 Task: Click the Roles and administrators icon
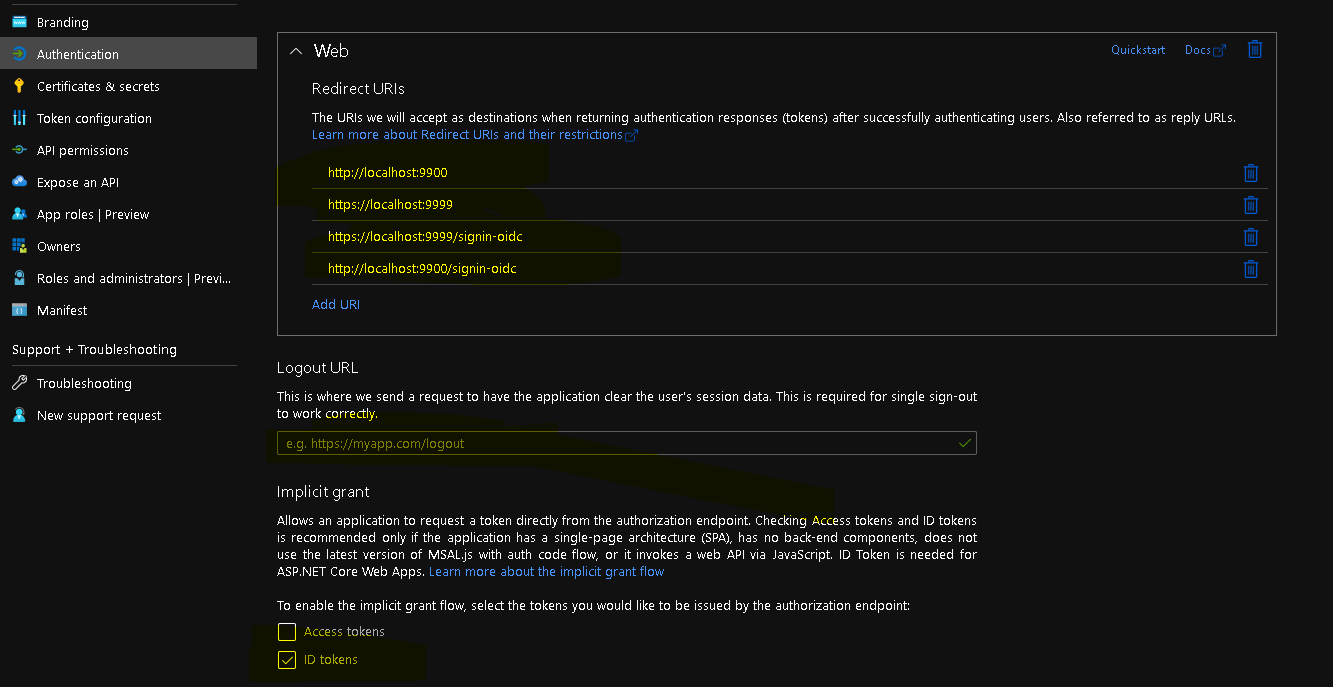coord(19,278)
